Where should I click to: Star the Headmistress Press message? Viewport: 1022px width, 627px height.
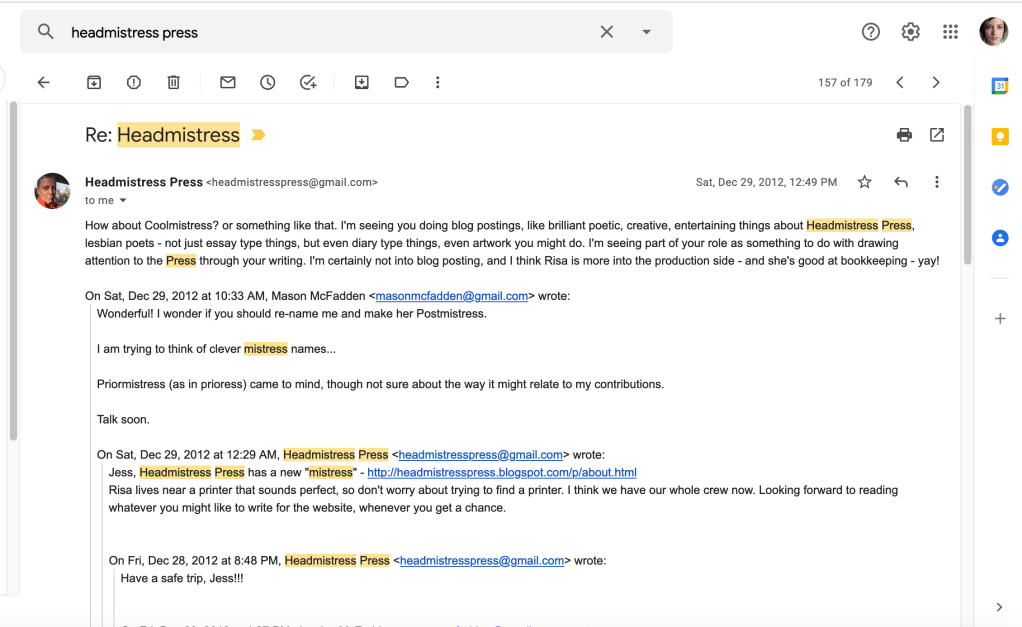click(865, 182)
